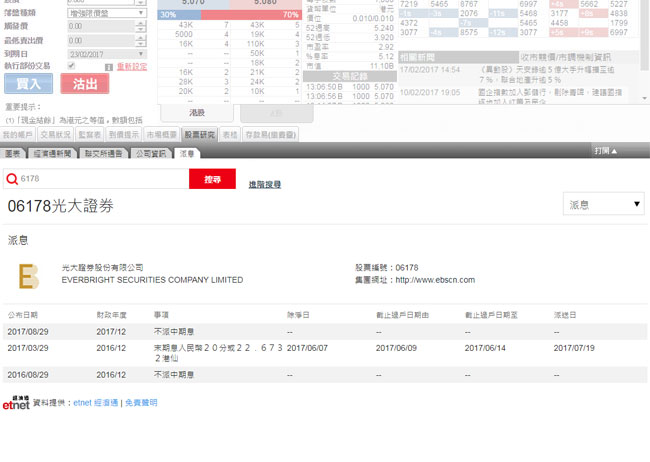
Task: Click the 2017/03/29 announcement date cell
Action: 28,348
